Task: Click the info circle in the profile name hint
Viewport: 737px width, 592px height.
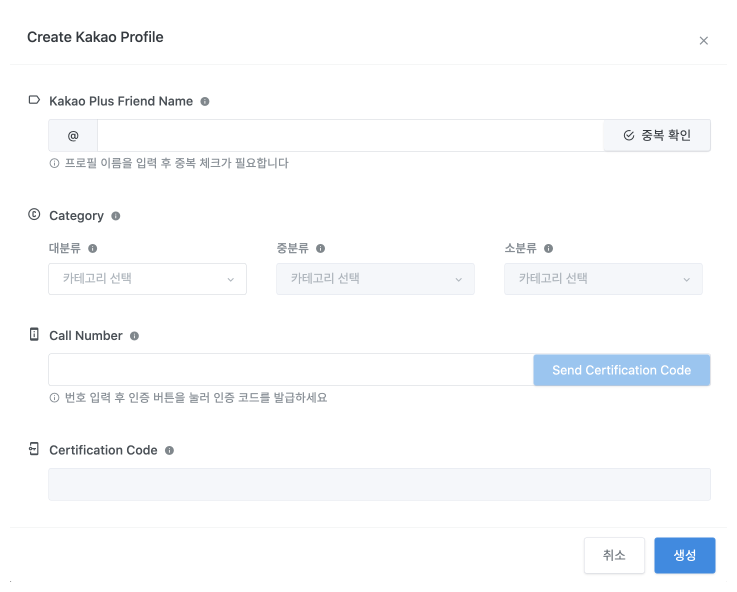Action: click(55, 164)
